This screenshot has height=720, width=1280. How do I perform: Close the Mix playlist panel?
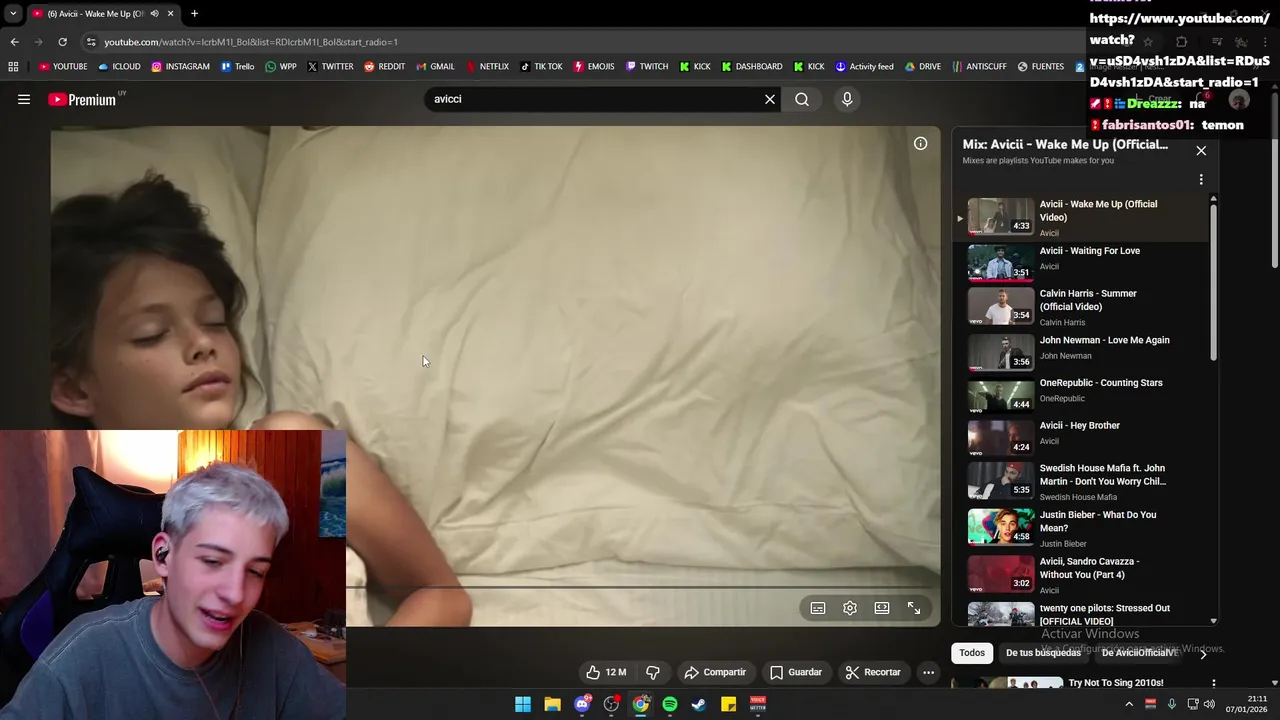tap(1201, 151)
